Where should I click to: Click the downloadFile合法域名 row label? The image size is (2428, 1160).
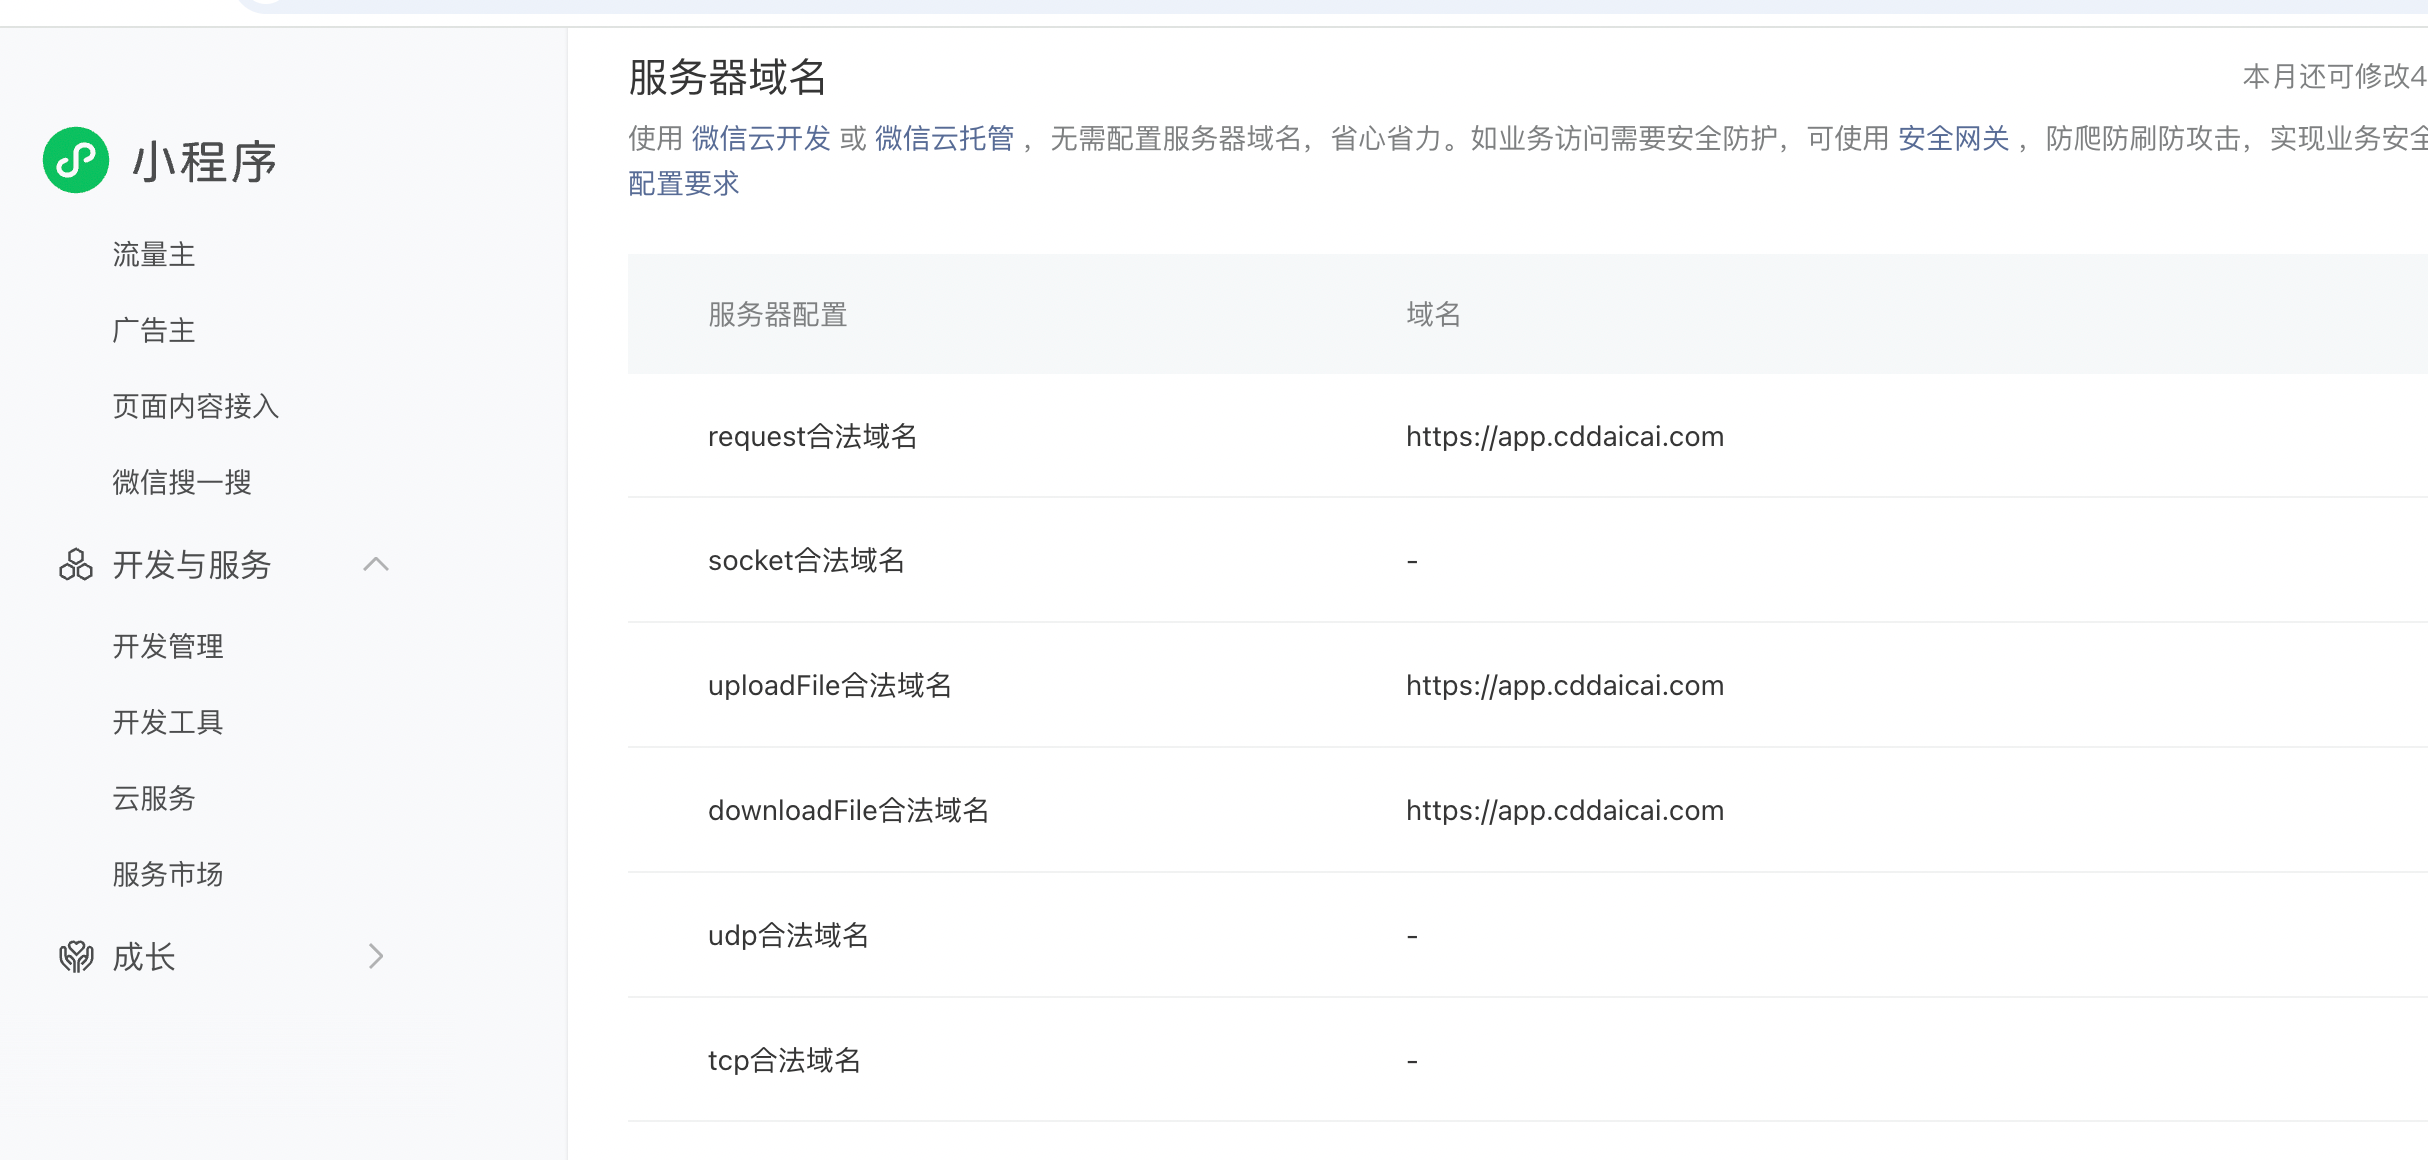point(848,811)
